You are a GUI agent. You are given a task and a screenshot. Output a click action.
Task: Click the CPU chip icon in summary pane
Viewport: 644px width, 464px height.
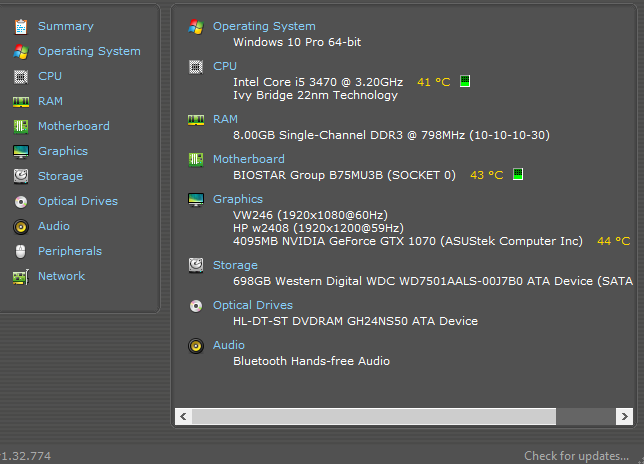click(196, 67)
